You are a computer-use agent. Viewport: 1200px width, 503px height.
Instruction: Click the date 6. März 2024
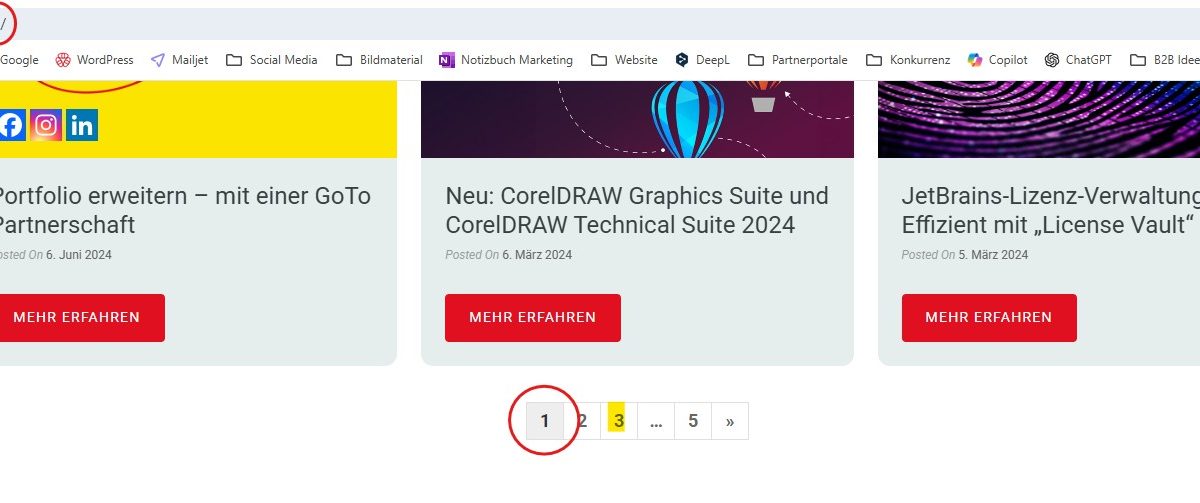[537, 255]
